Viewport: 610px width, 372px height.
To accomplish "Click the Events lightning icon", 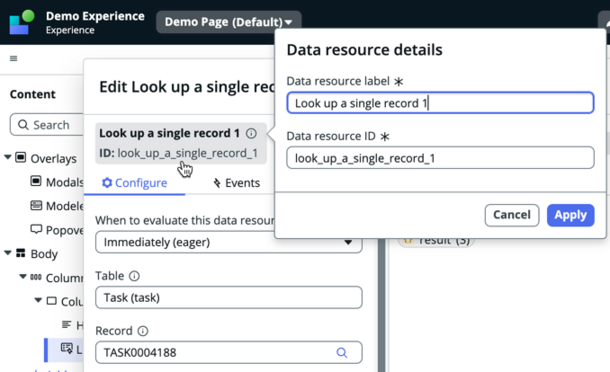I will (x=217, y=183).
